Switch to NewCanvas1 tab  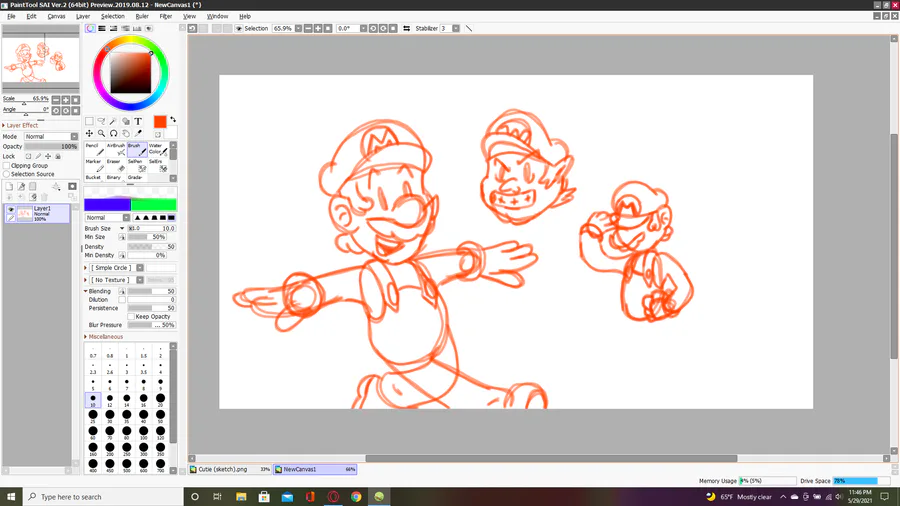pyautogui.click(x=315, y=469)
